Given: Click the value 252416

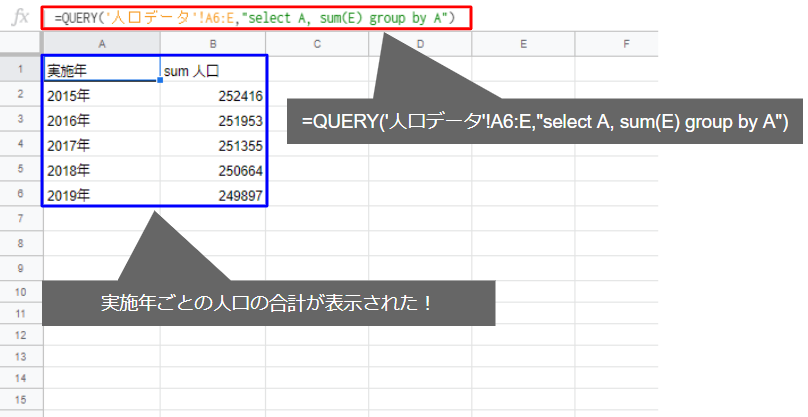Looking at the screenshot, I should [x=213, y=94].
